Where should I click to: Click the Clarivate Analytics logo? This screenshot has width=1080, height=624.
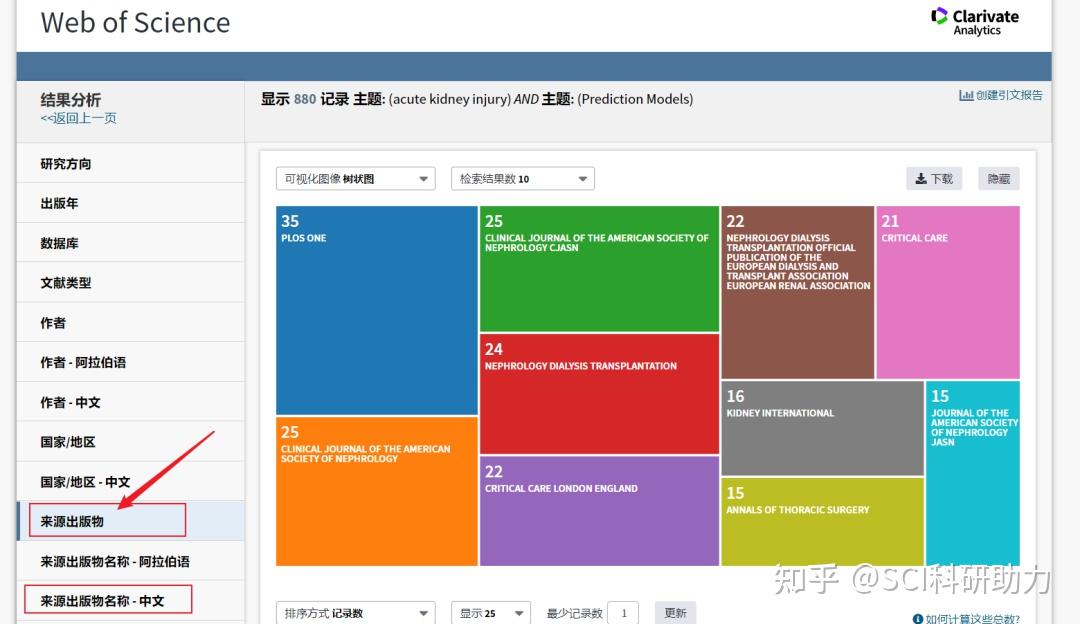[975, 22]
